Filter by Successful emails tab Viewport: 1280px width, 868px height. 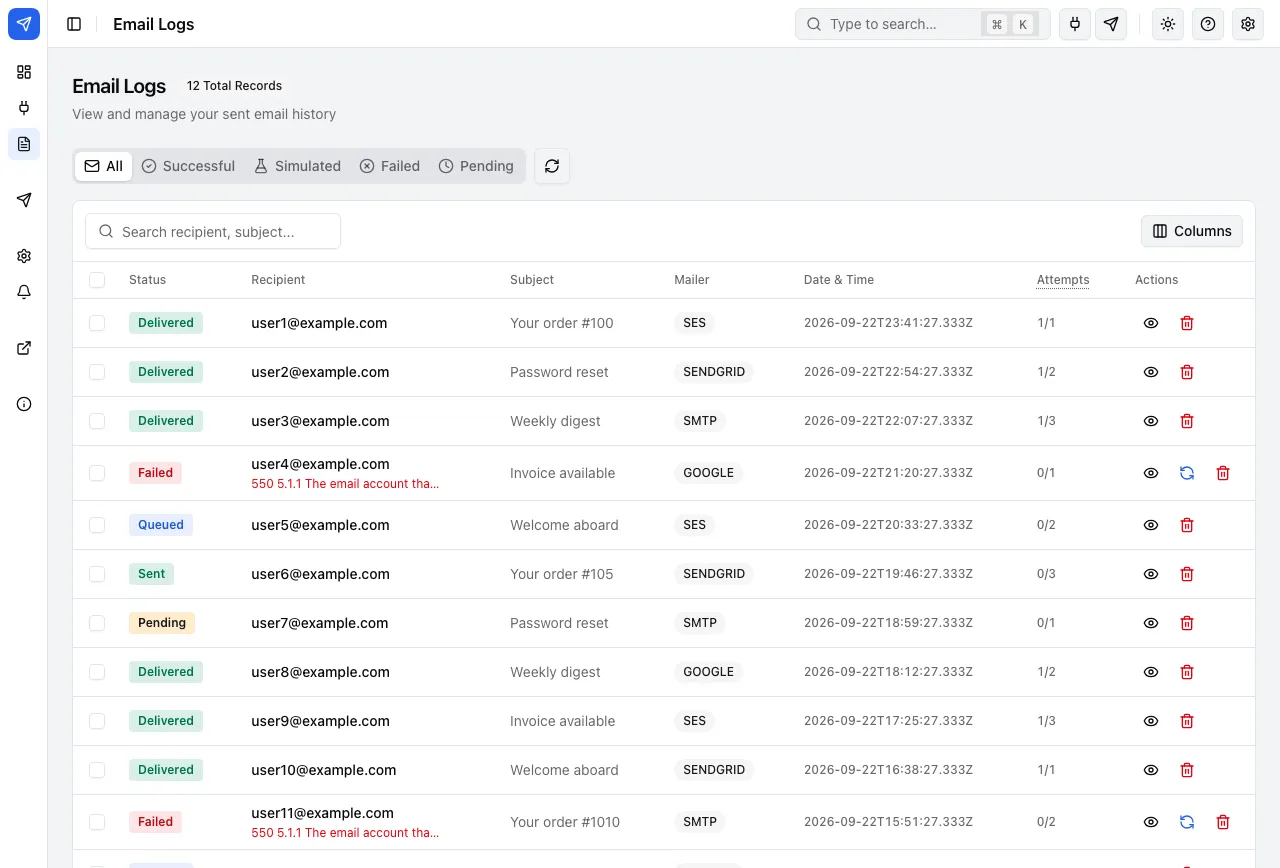(188, 166)
